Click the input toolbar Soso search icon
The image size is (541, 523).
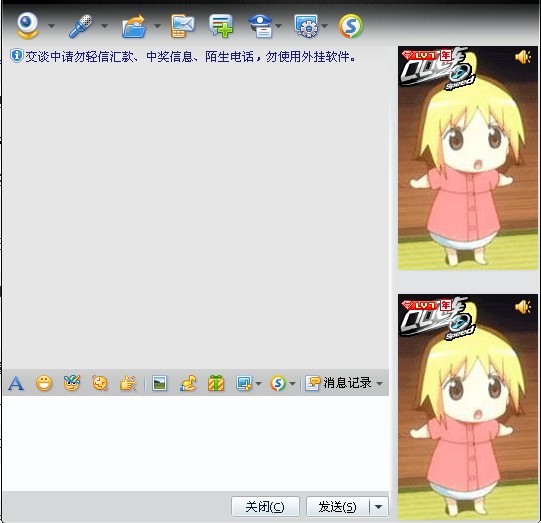(278, 383)
